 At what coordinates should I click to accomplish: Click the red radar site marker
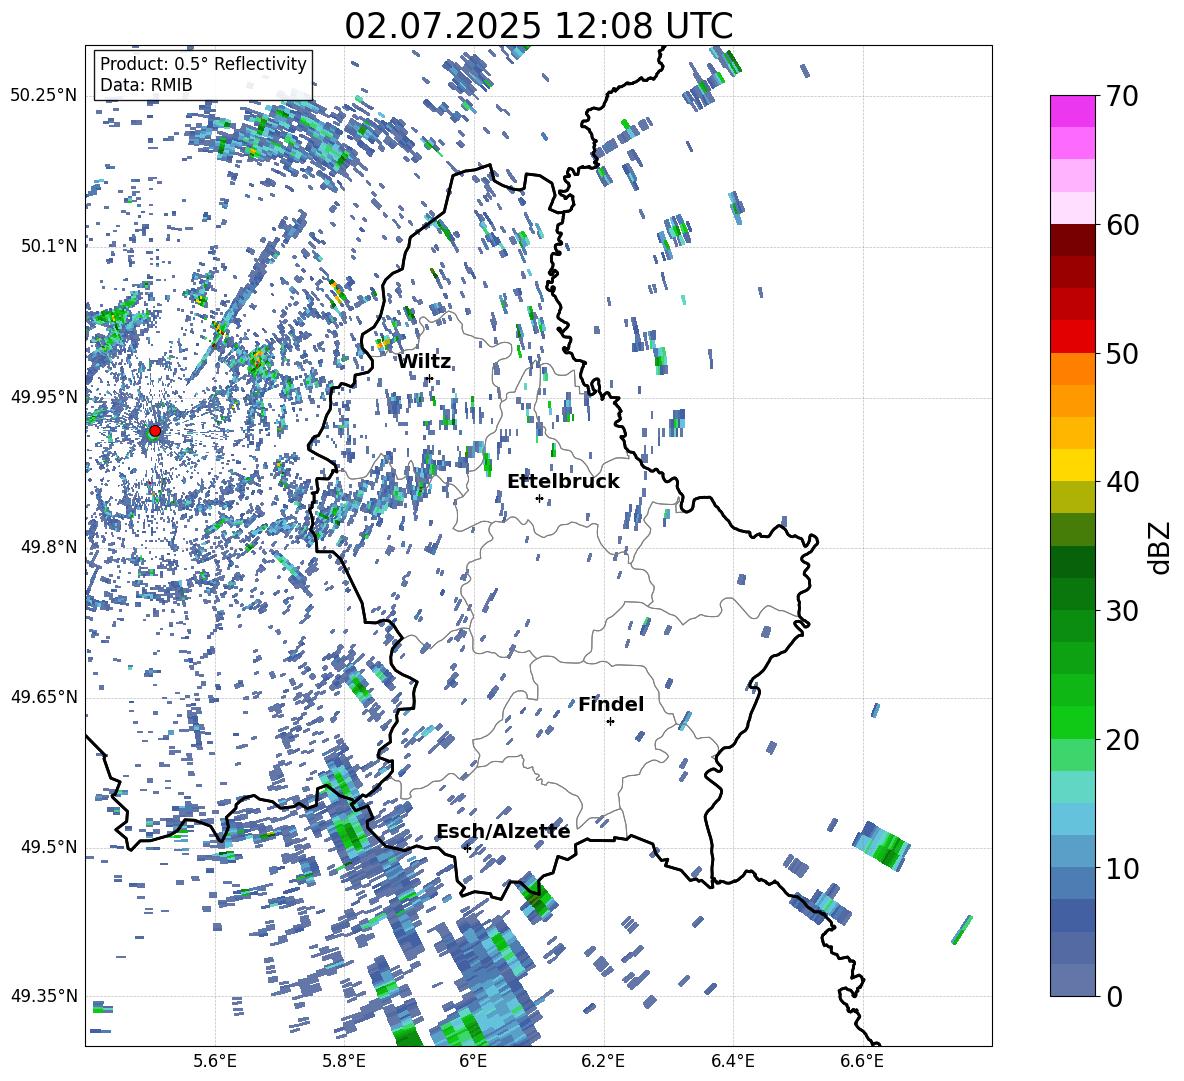[155, 431]
